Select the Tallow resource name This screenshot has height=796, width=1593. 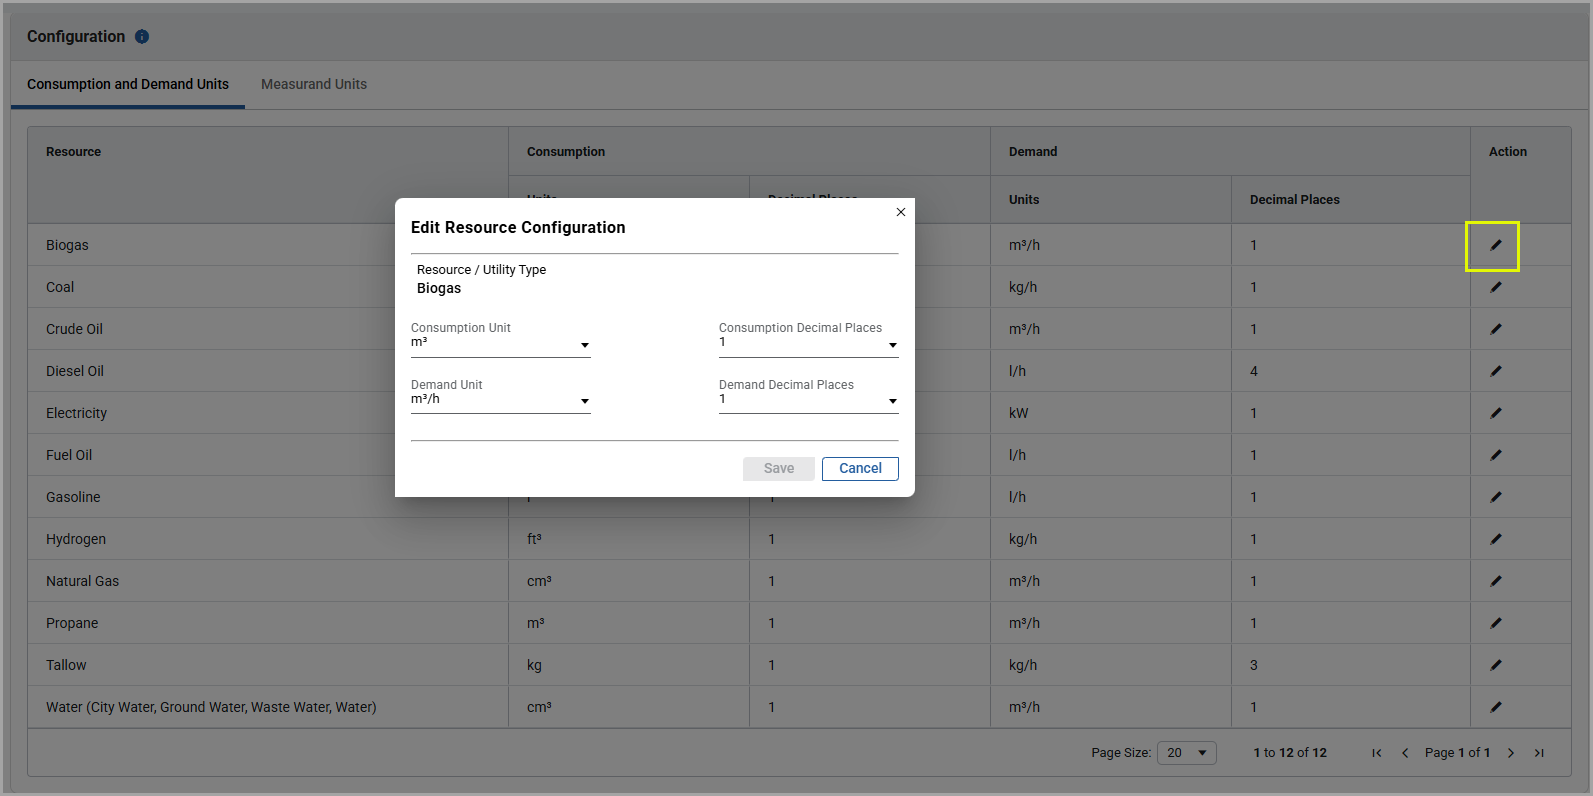click(x=66, y=665)
